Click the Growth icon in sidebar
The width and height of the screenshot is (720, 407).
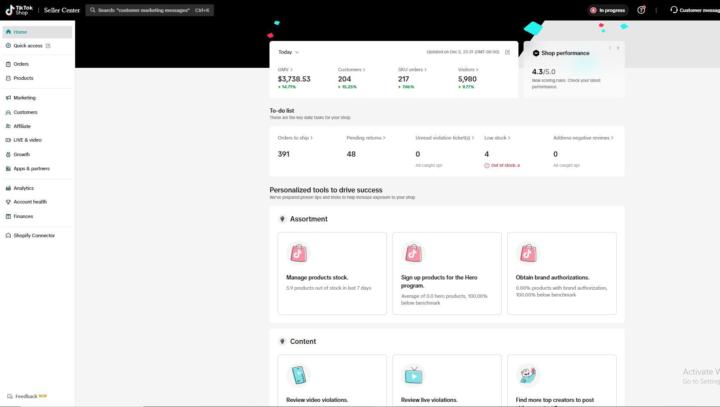click(8, 154)
